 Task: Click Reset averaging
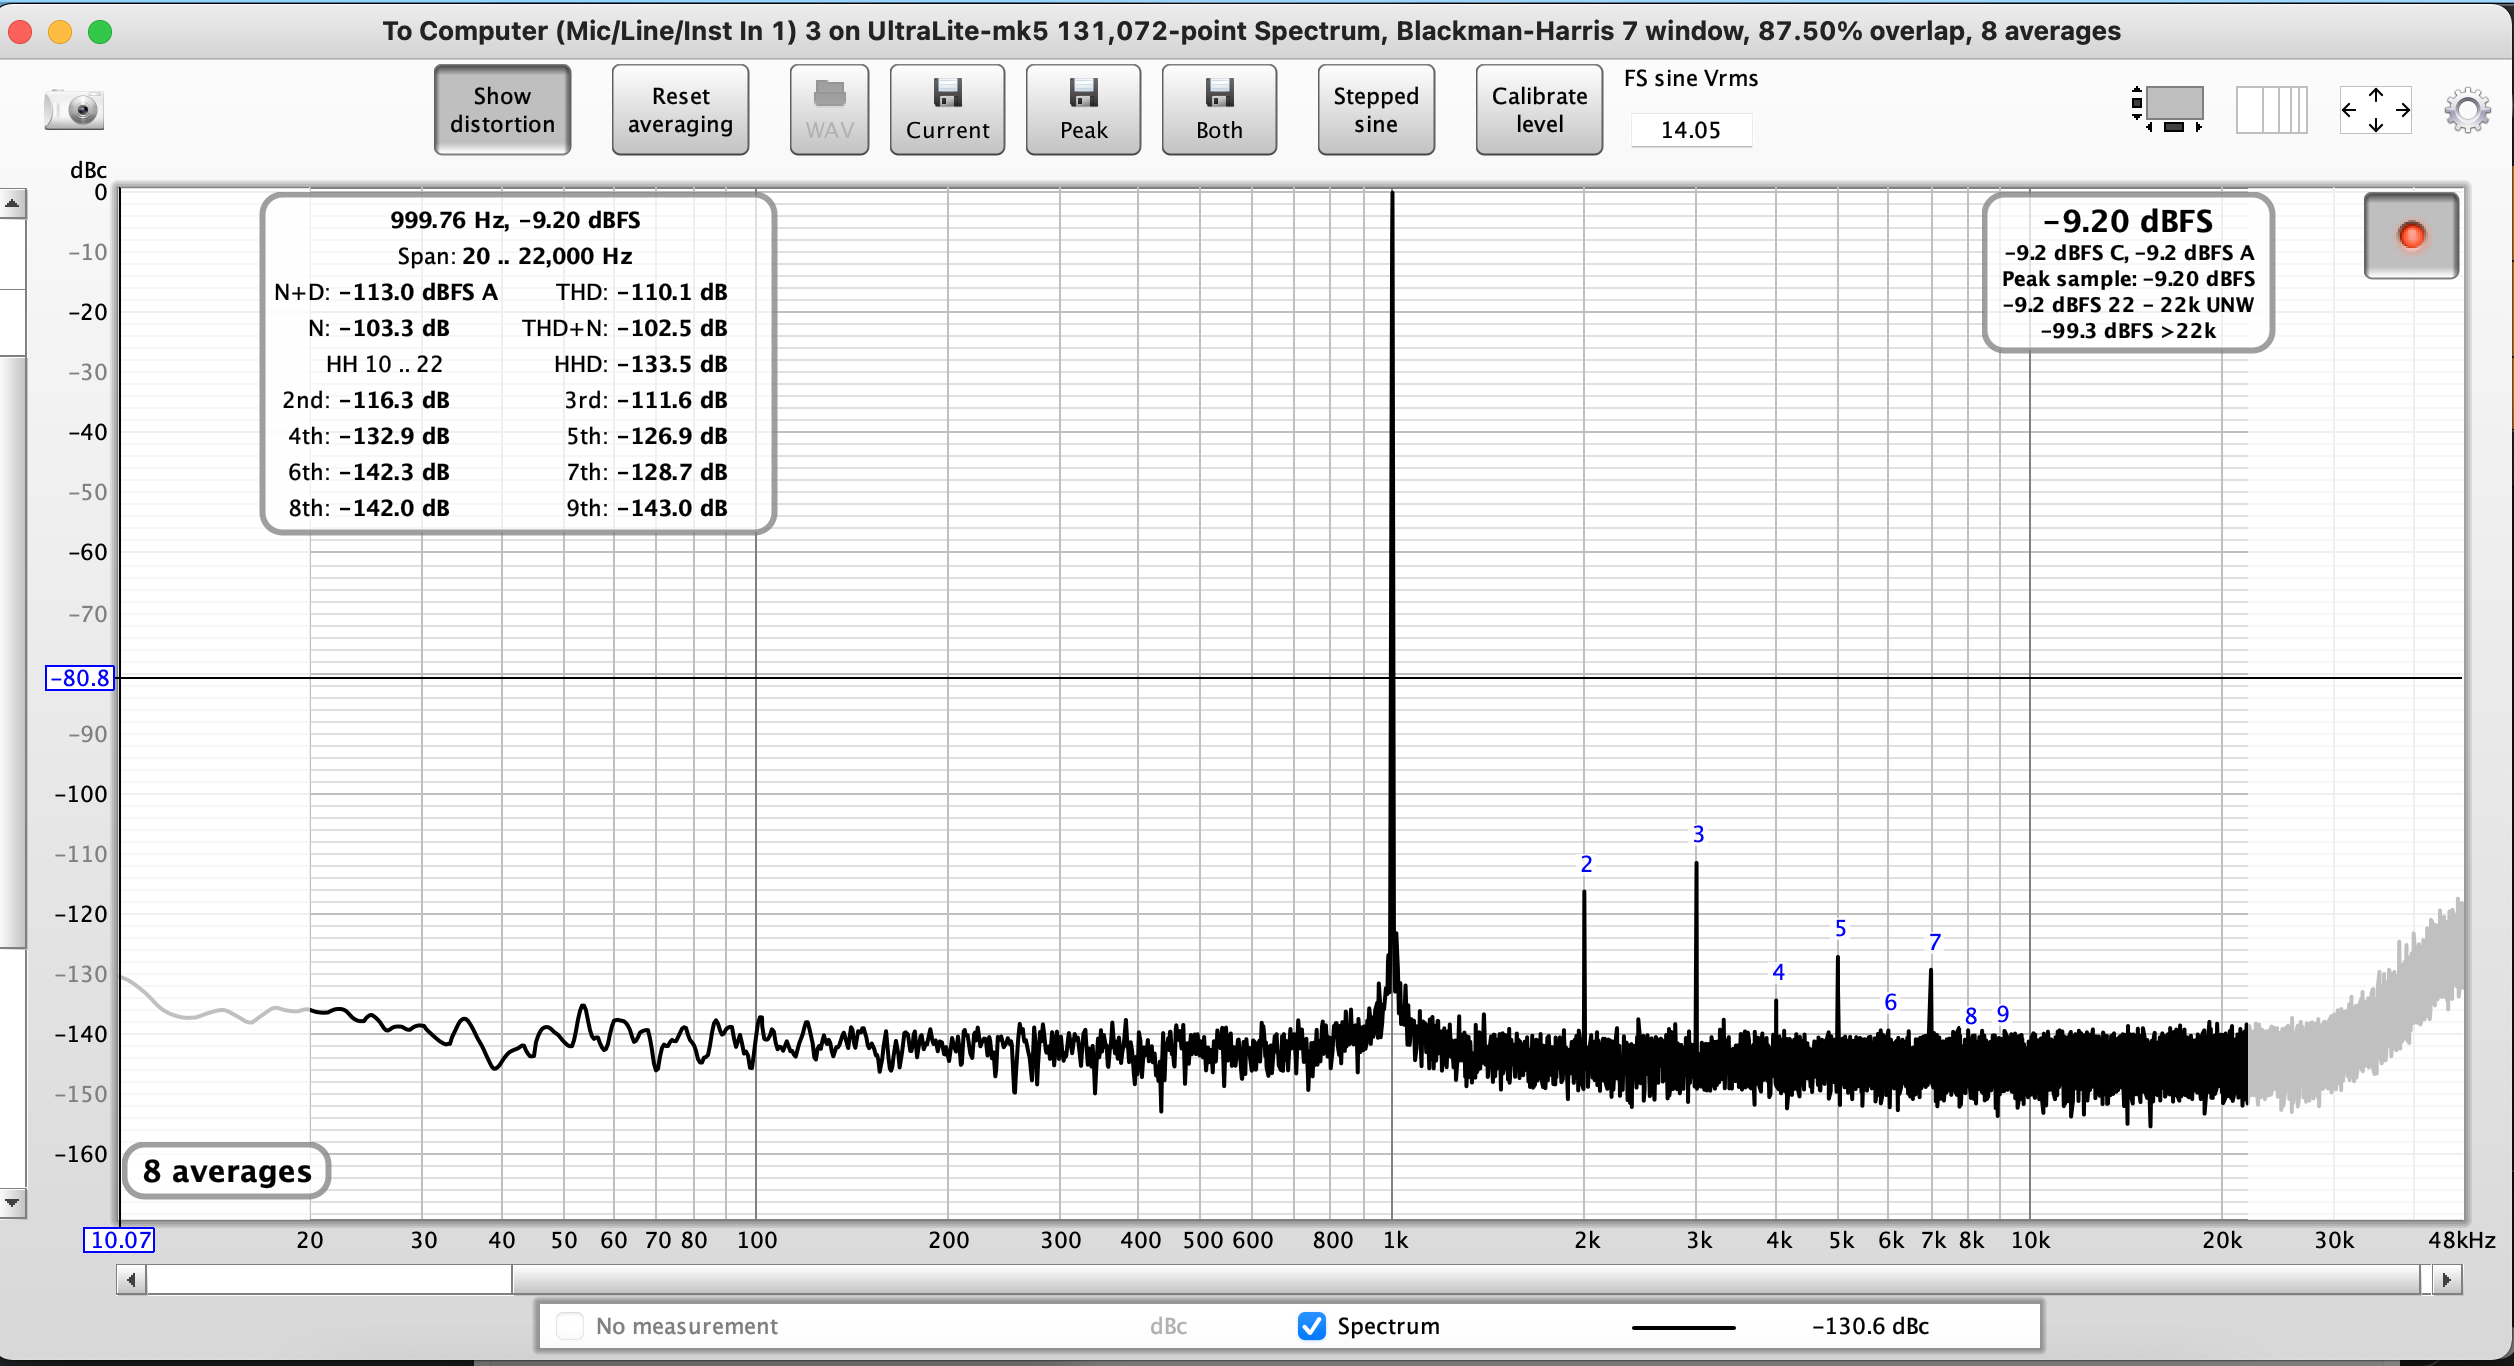680,110
